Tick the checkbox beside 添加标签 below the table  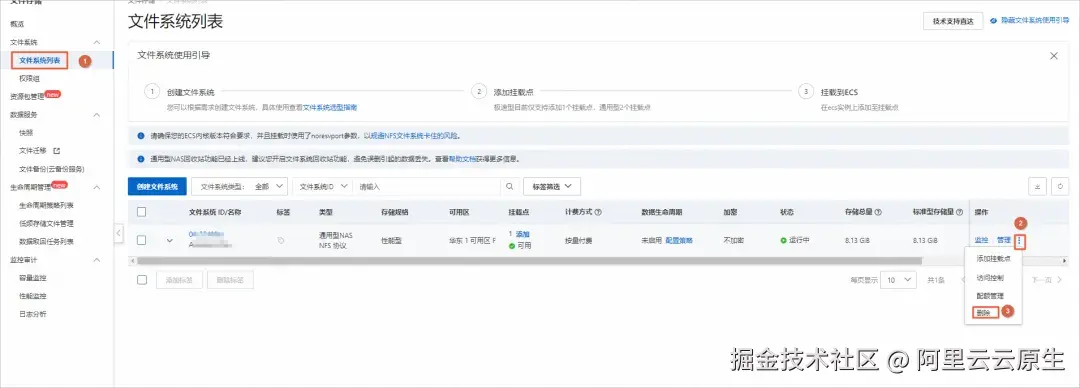point(142,280)
